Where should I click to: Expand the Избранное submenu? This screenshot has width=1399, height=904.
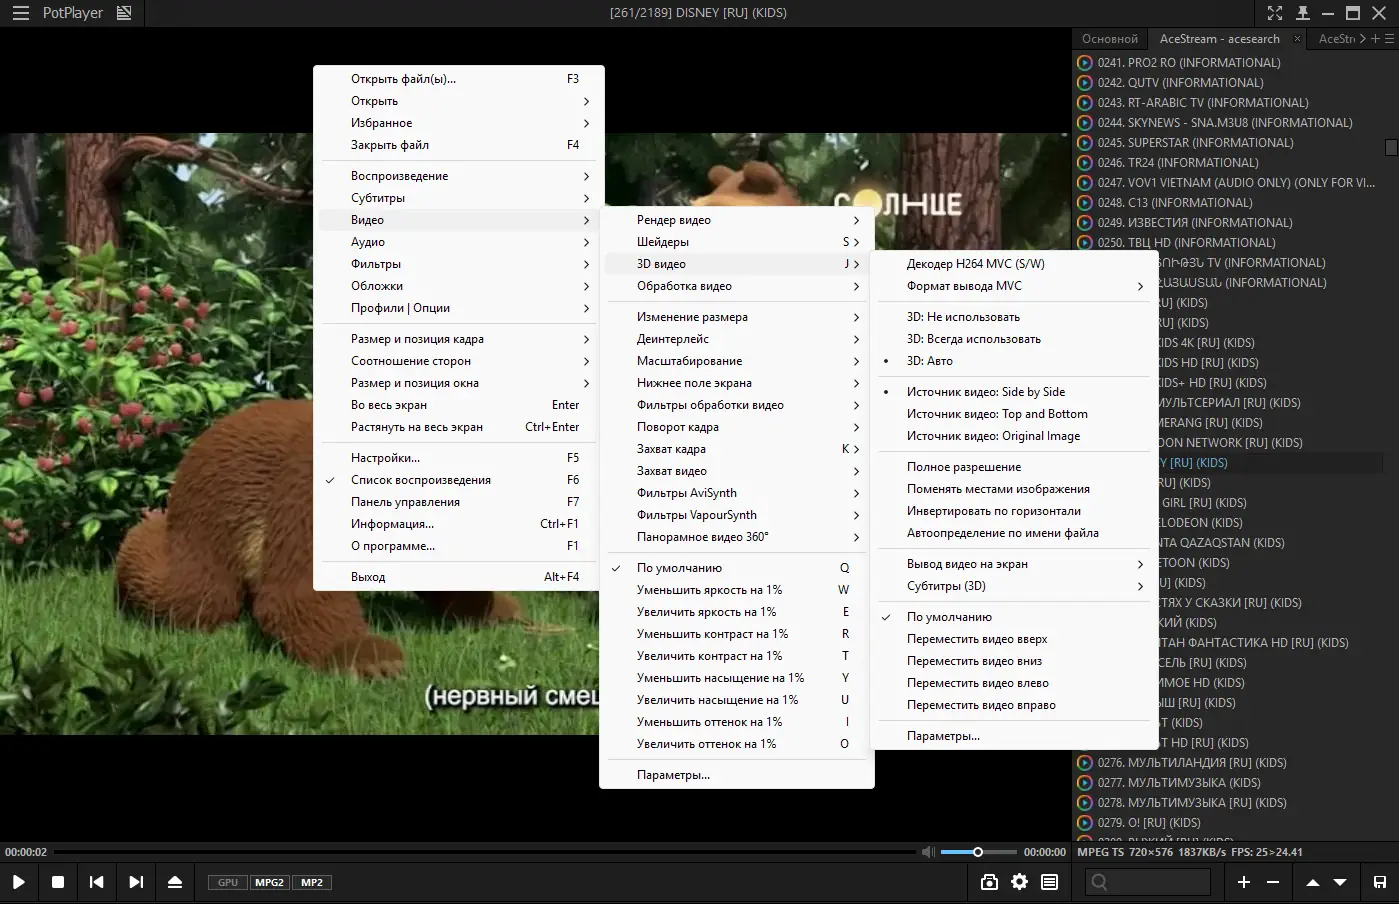[459, 123]
